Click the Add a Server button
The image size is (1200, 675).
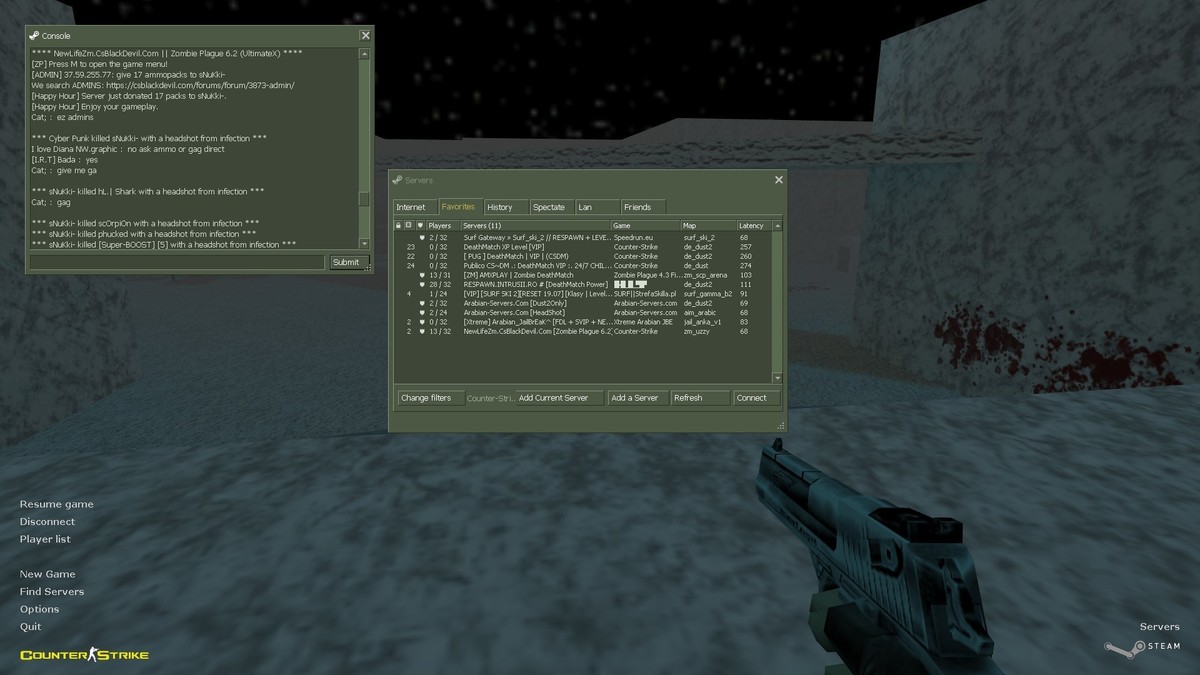637,398
